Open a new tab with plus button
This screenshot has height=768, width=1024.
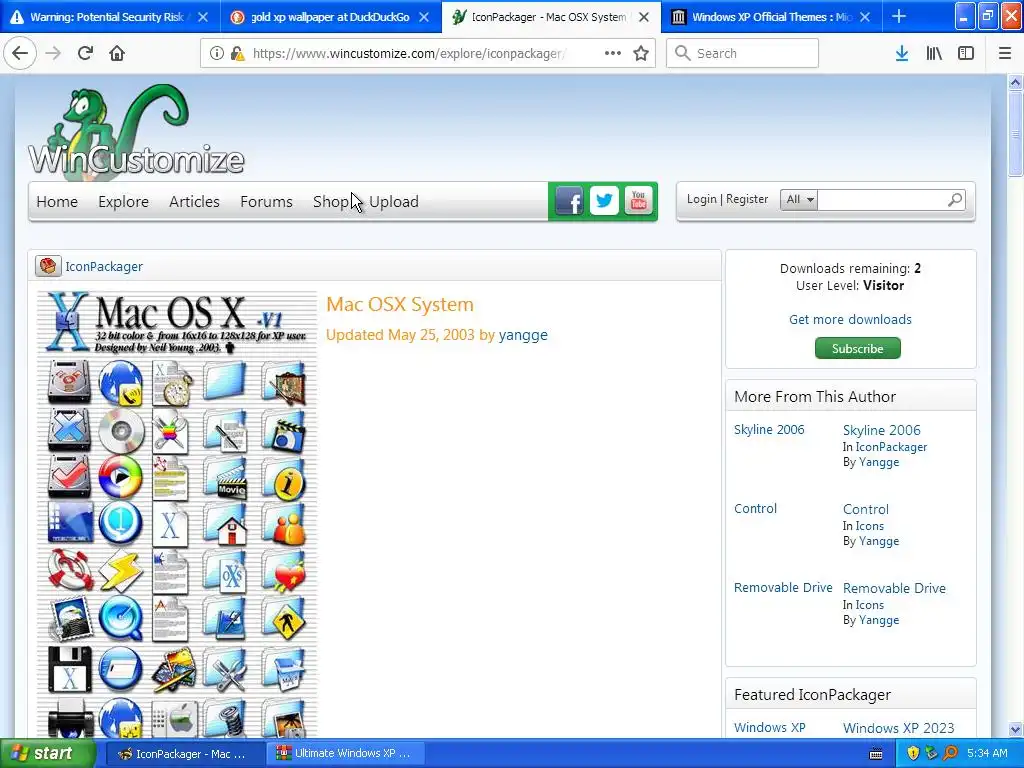(x=899, y=16)
